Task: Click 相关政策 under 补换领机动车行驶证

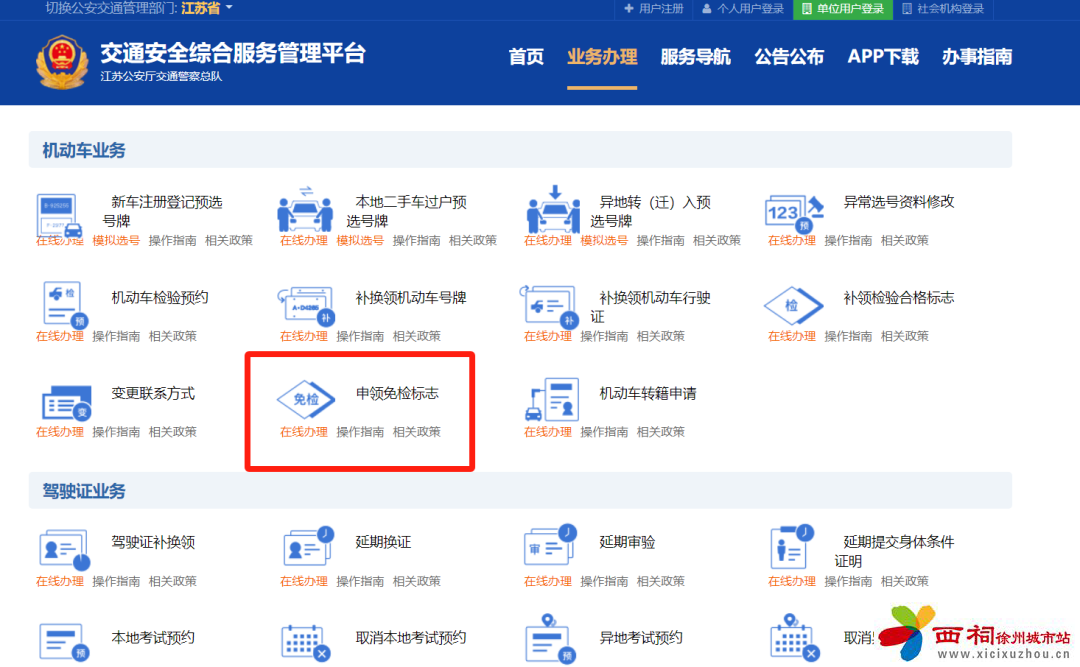Action: pyautogui.click(x=661, y=336)
